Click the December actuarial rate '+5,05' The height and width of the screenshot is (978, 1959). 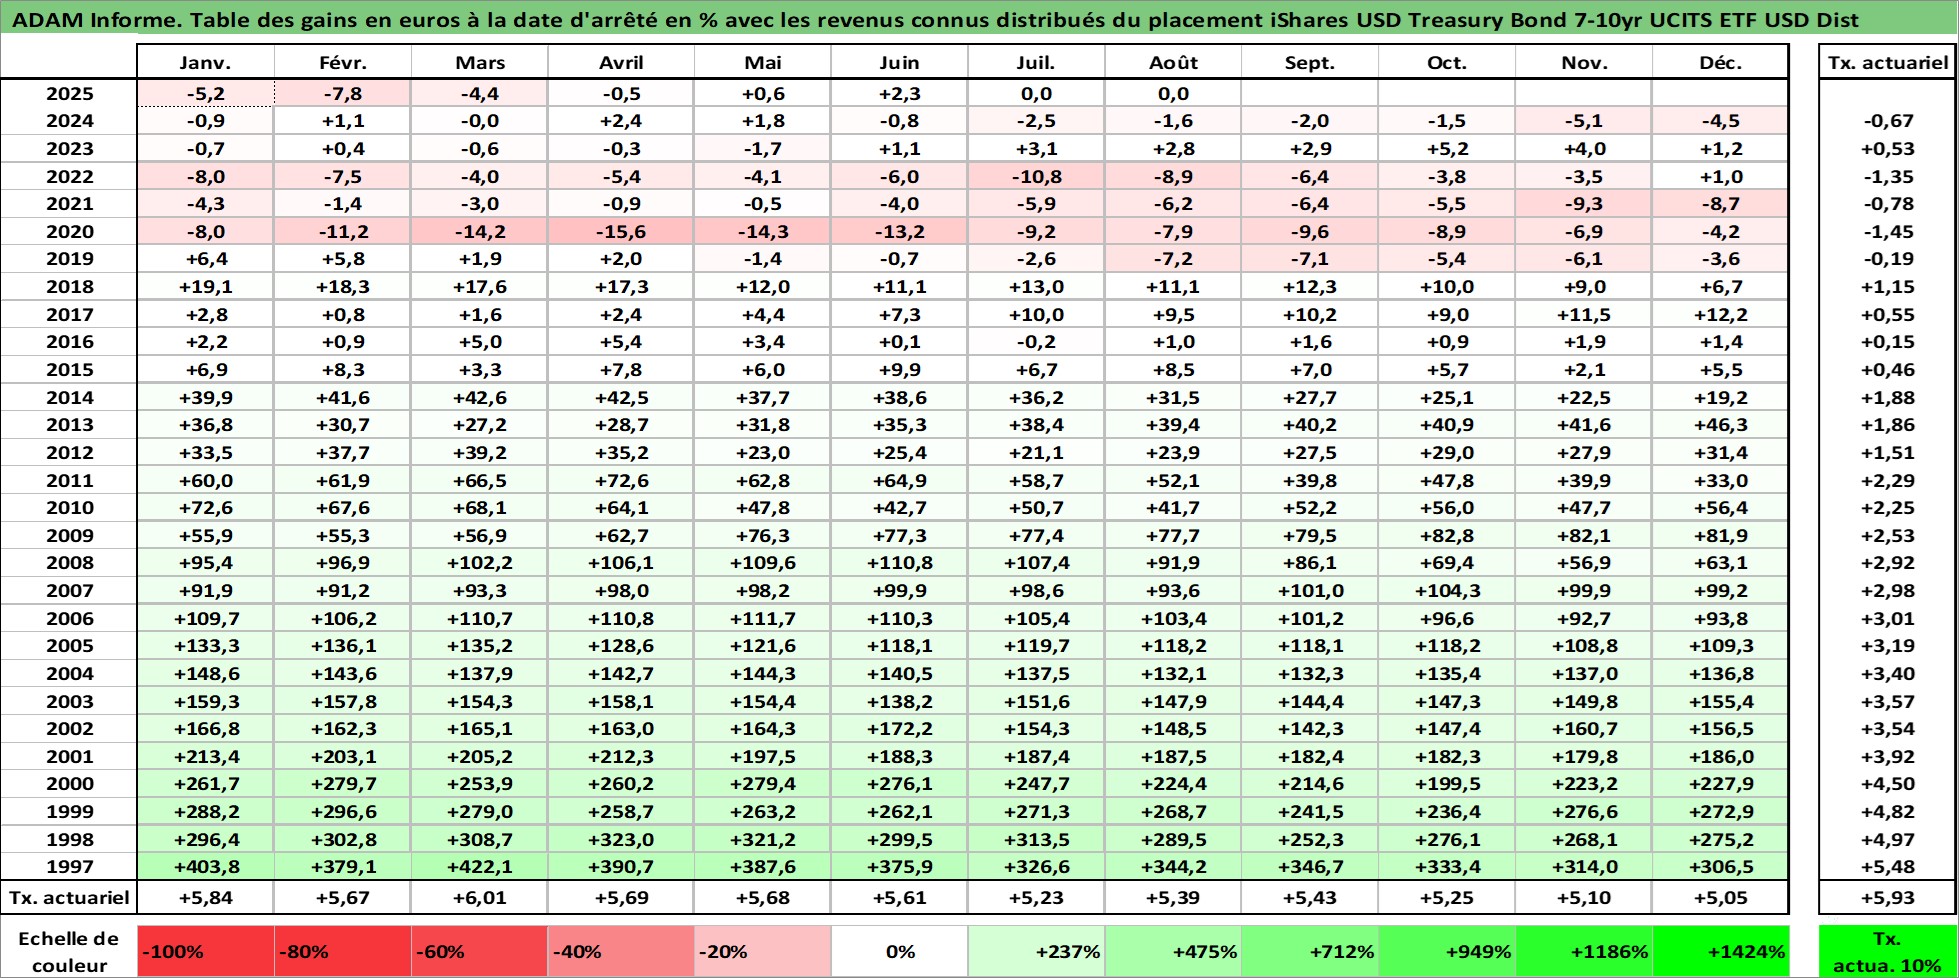(1720, 897)
